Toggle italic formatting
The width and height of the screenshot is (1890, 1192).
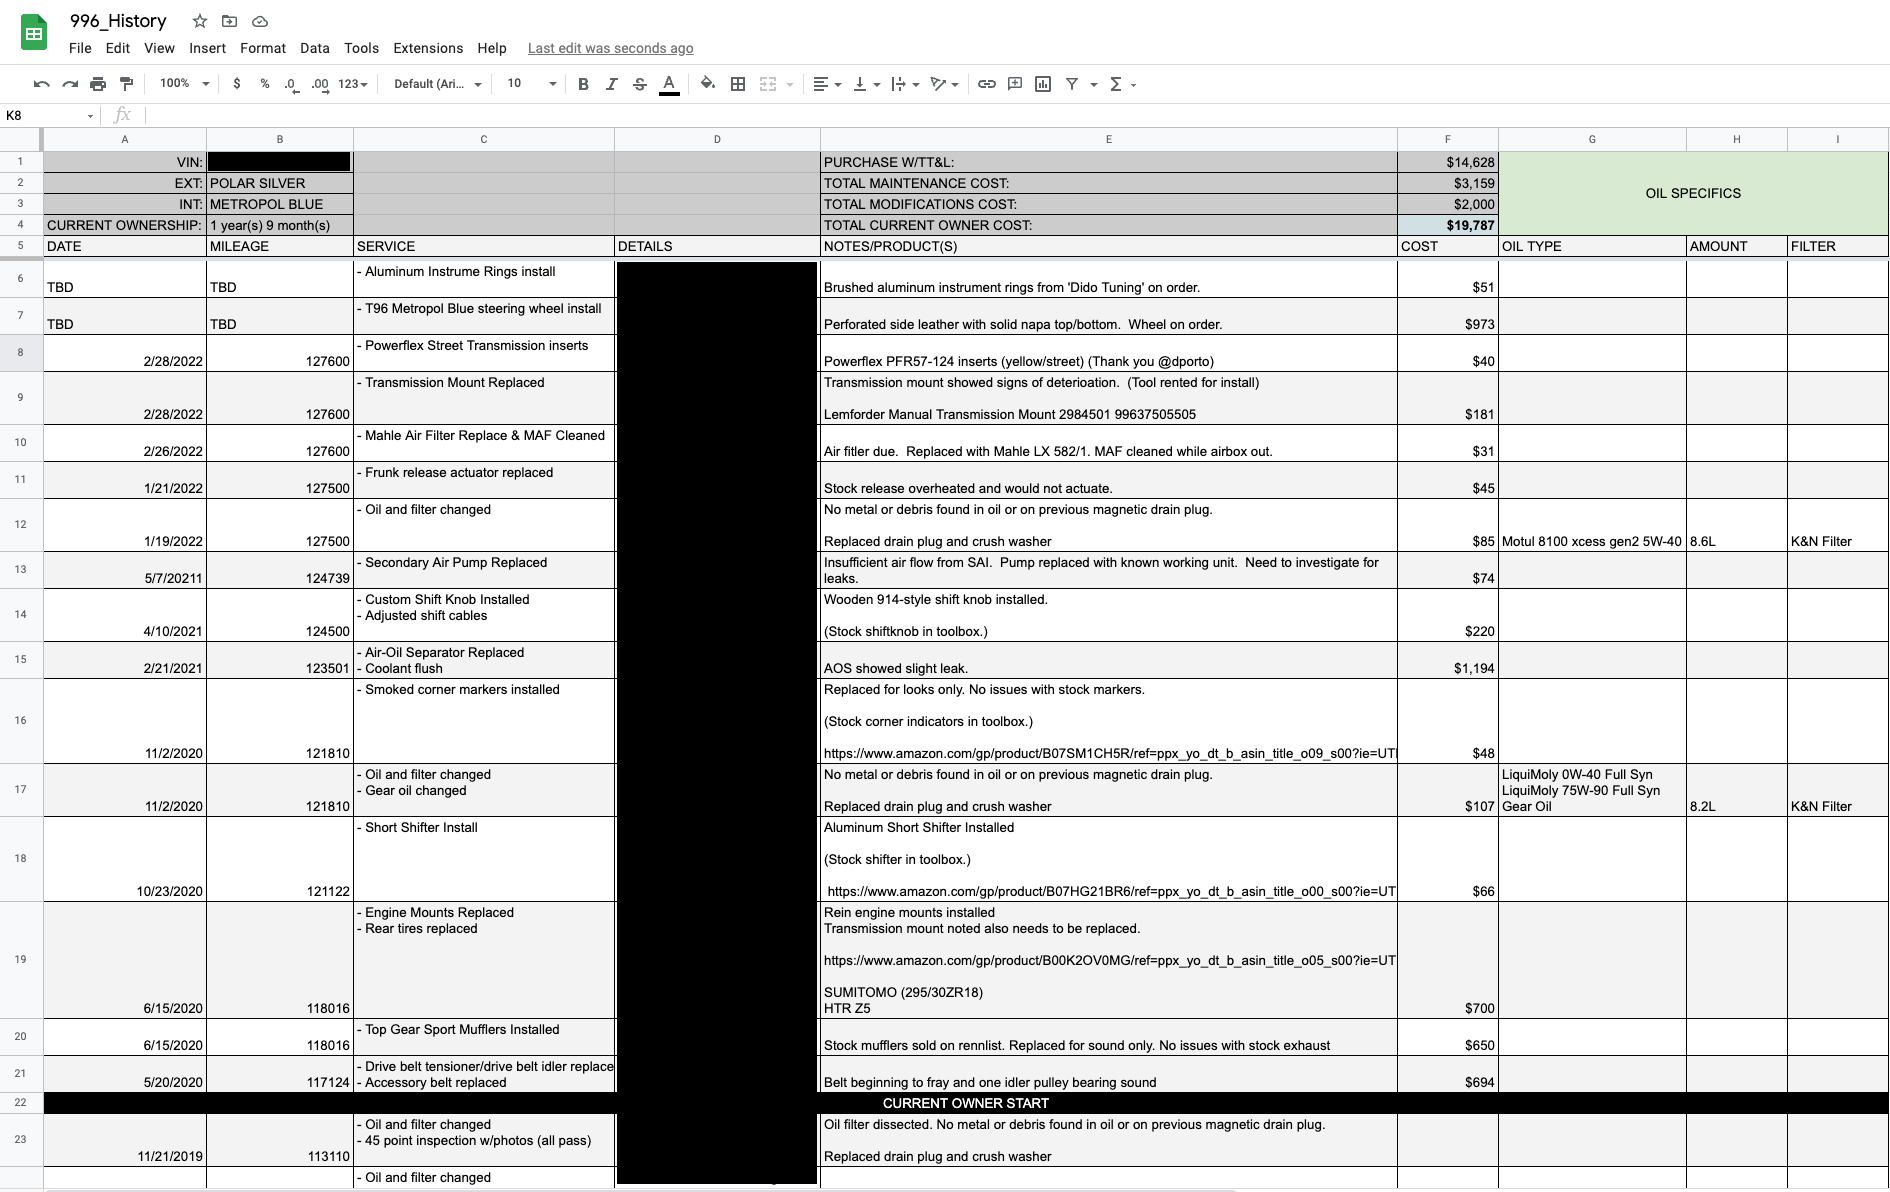point(611,84)
